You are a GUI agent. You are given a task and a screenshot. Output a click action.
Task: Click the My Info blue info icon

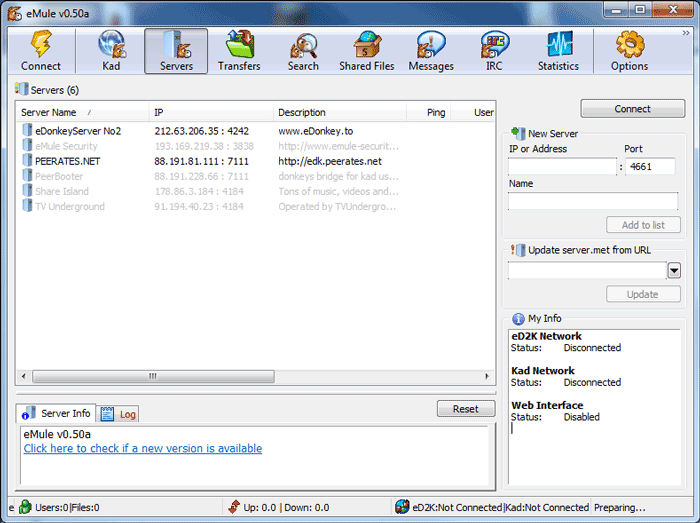(x=518, y=319)
